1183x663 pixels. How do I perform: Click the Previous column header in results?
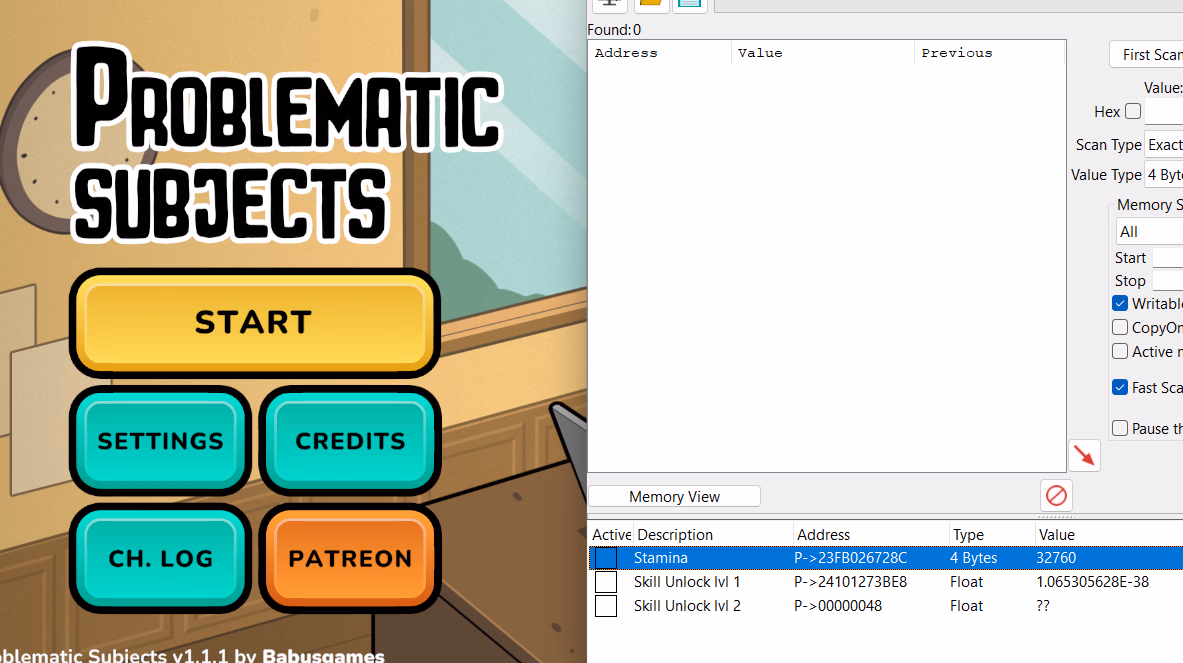click(x=988, y=53)
